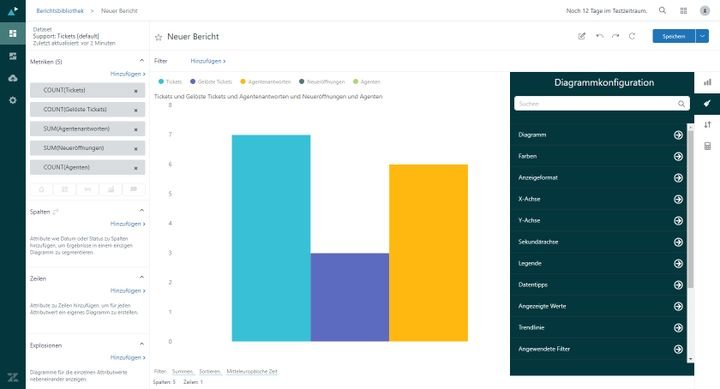
Task: Toggle Gelöste Tickets series in legend
Action: (211, 82)
